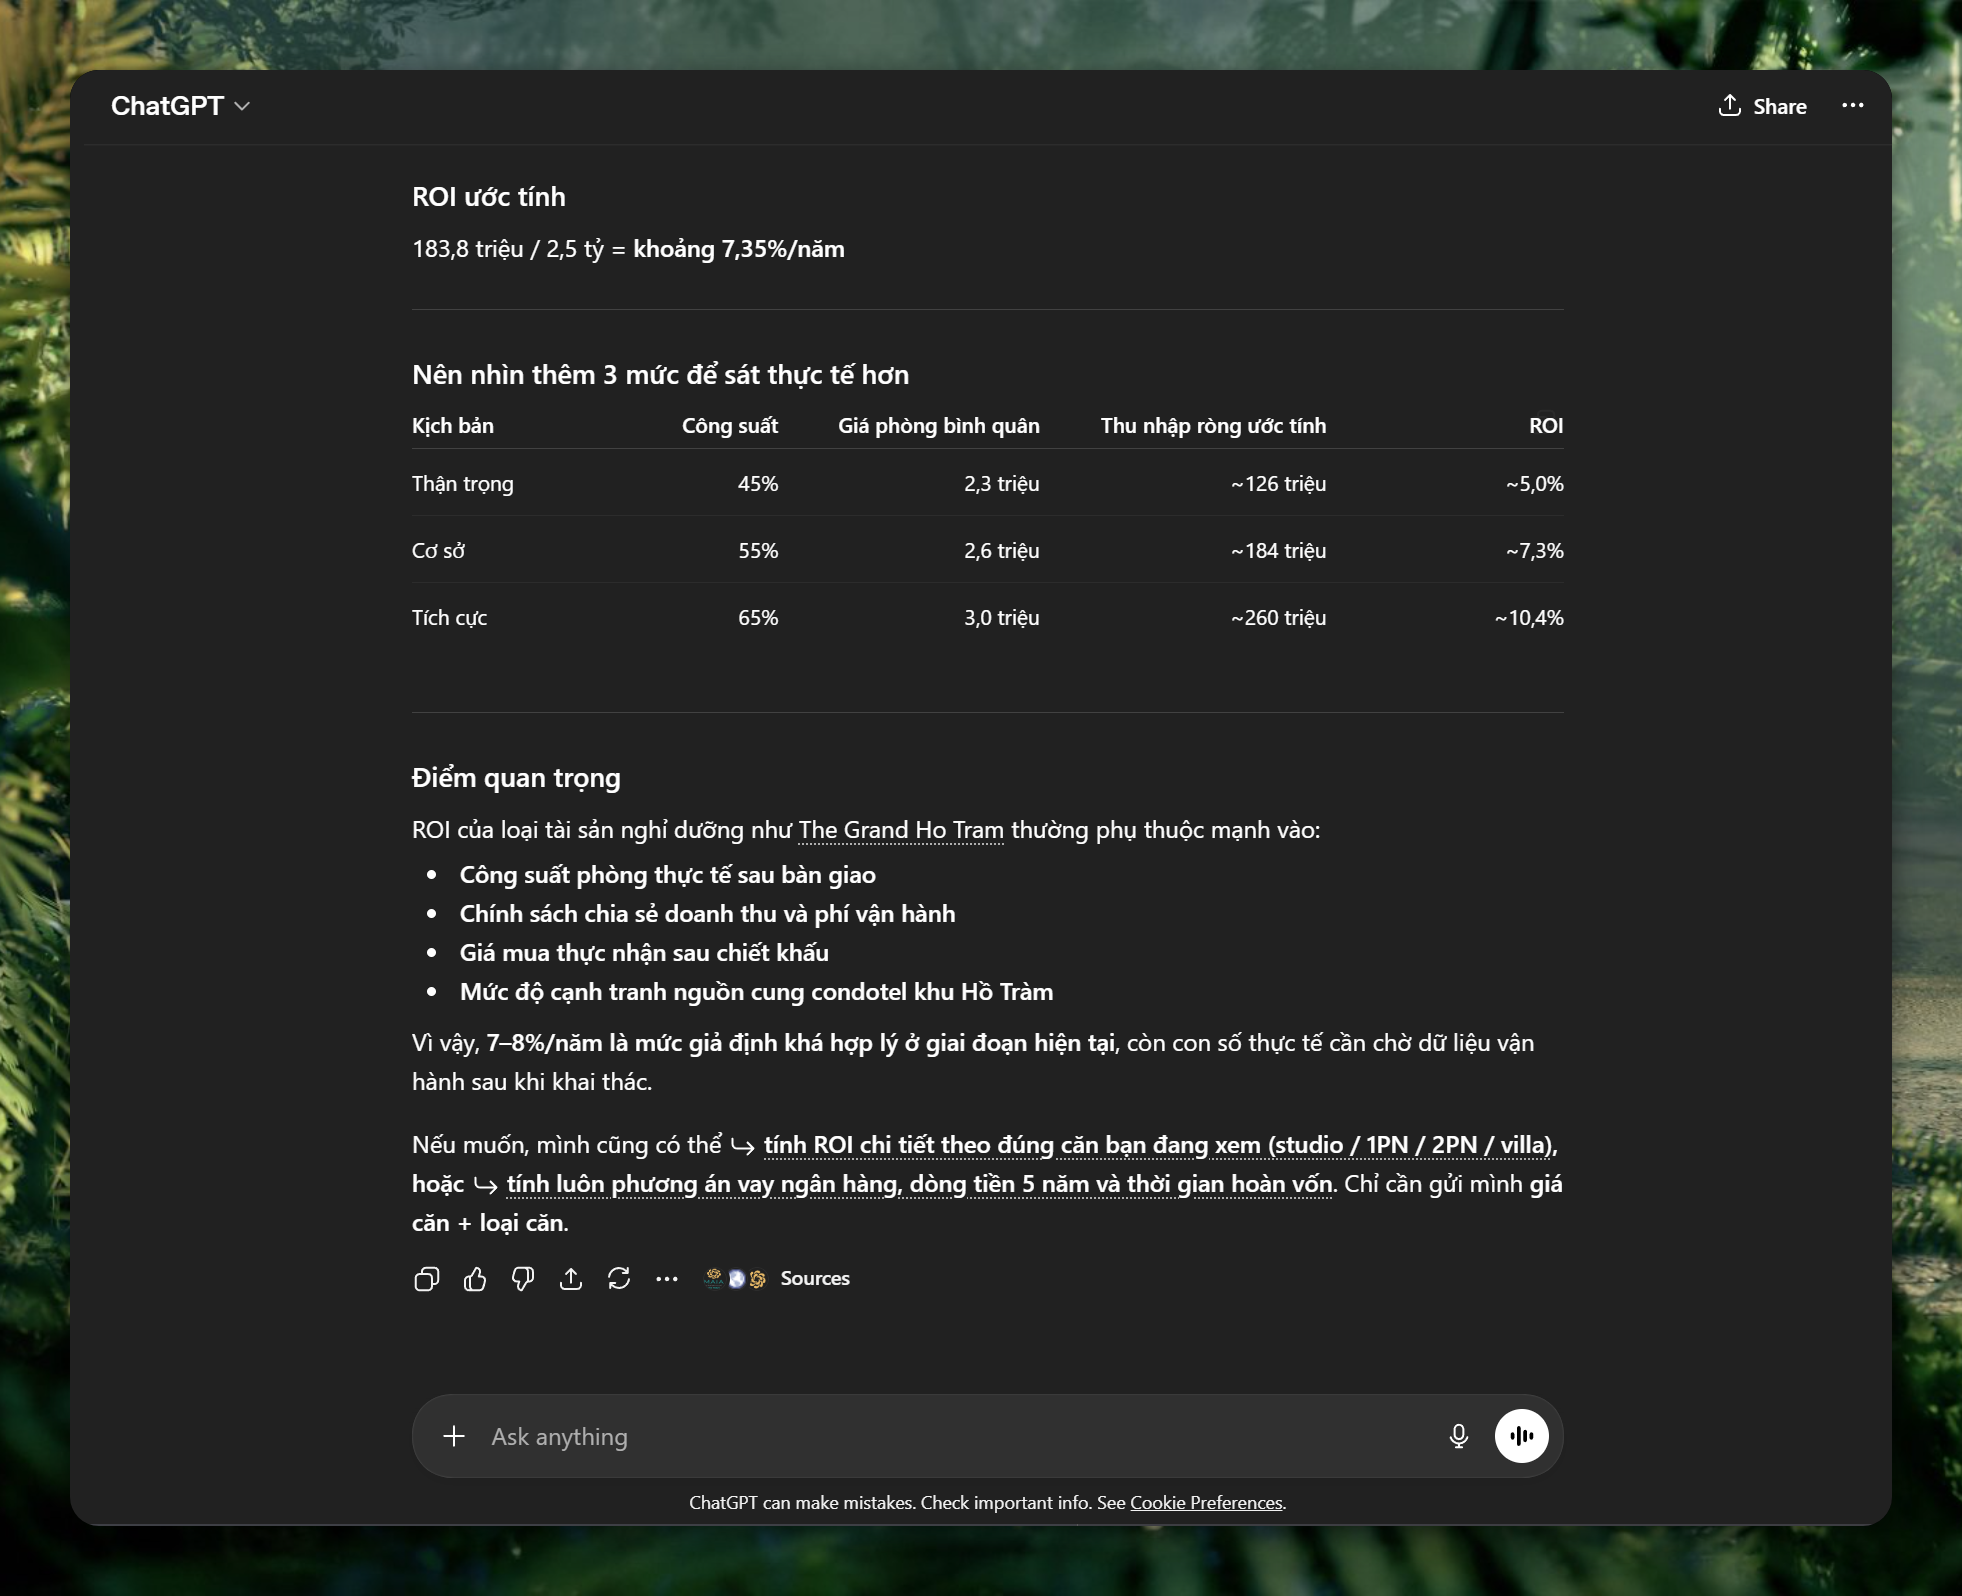The height and width of the screenshot is (1596, 1962).
Task: Like the response with thumbs up
Action: (x=475, y=1279)
